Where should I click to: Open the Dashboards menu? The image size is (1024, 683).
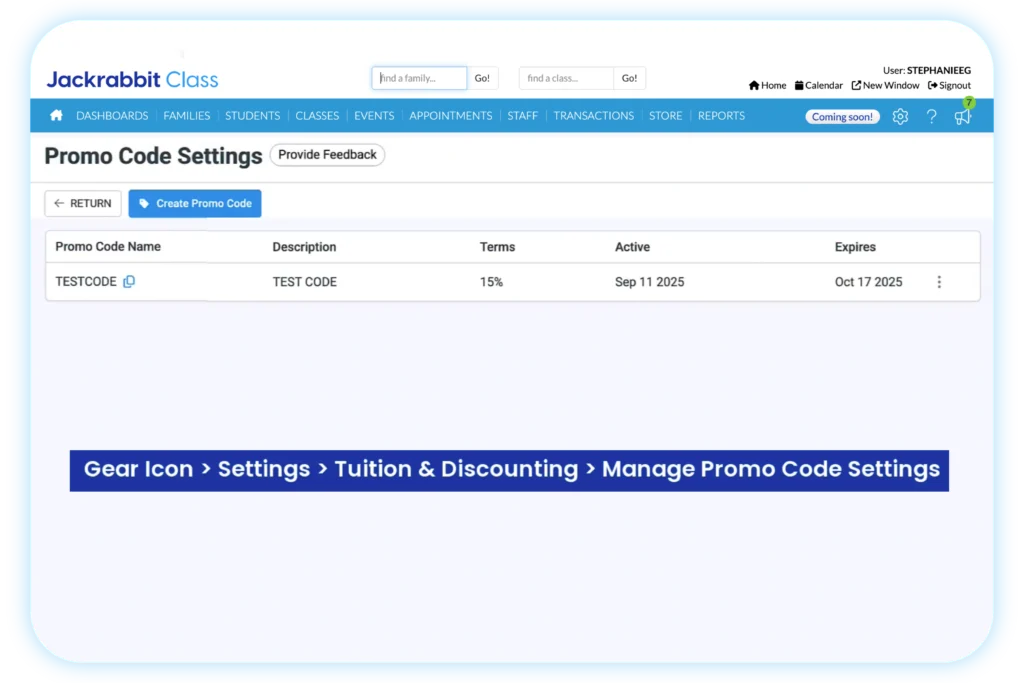pyautogui.click(x=112, y=116)
